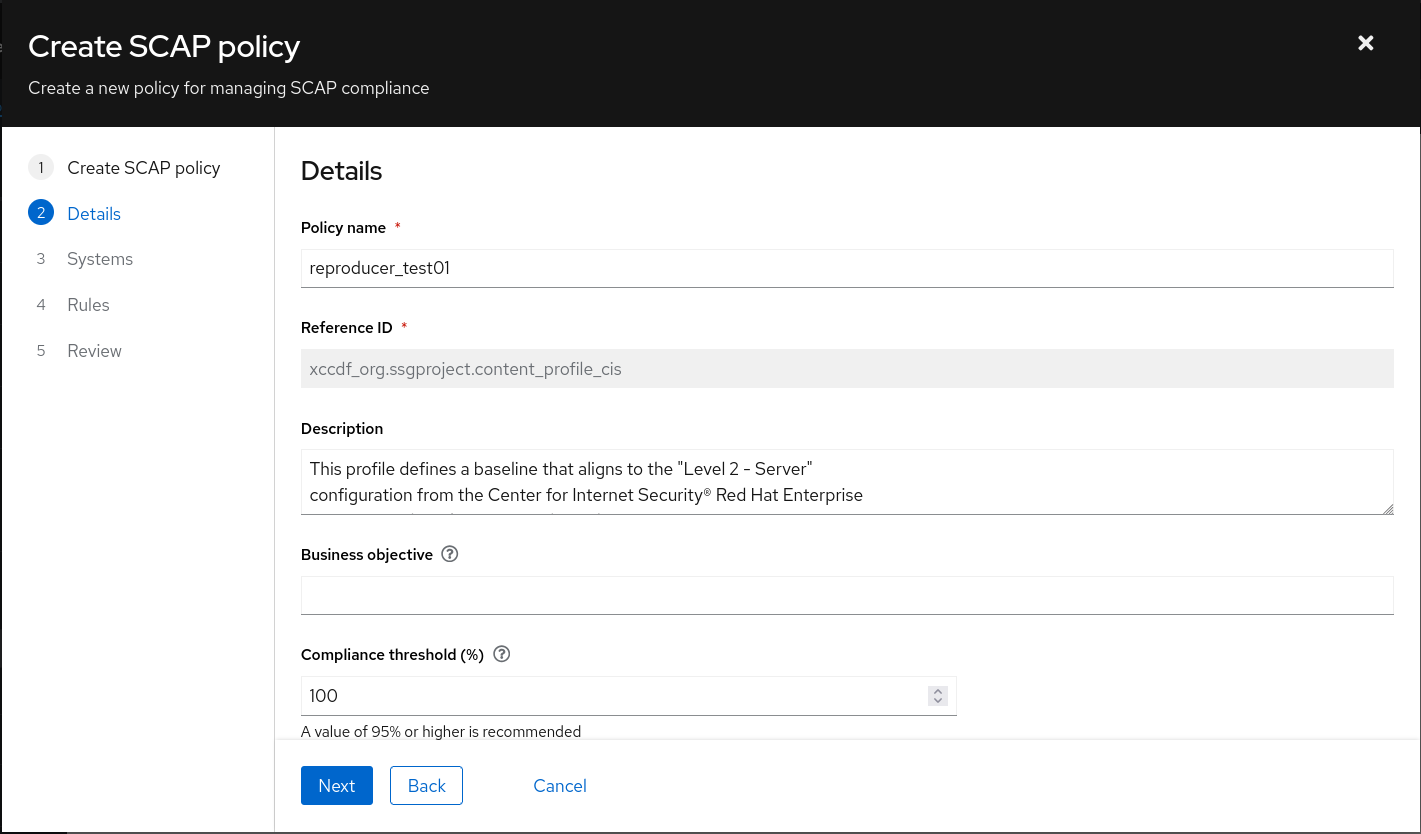Increase compliance threshold with up arrow
This screenshot has height=834, width=1421.
pos(937,691)
